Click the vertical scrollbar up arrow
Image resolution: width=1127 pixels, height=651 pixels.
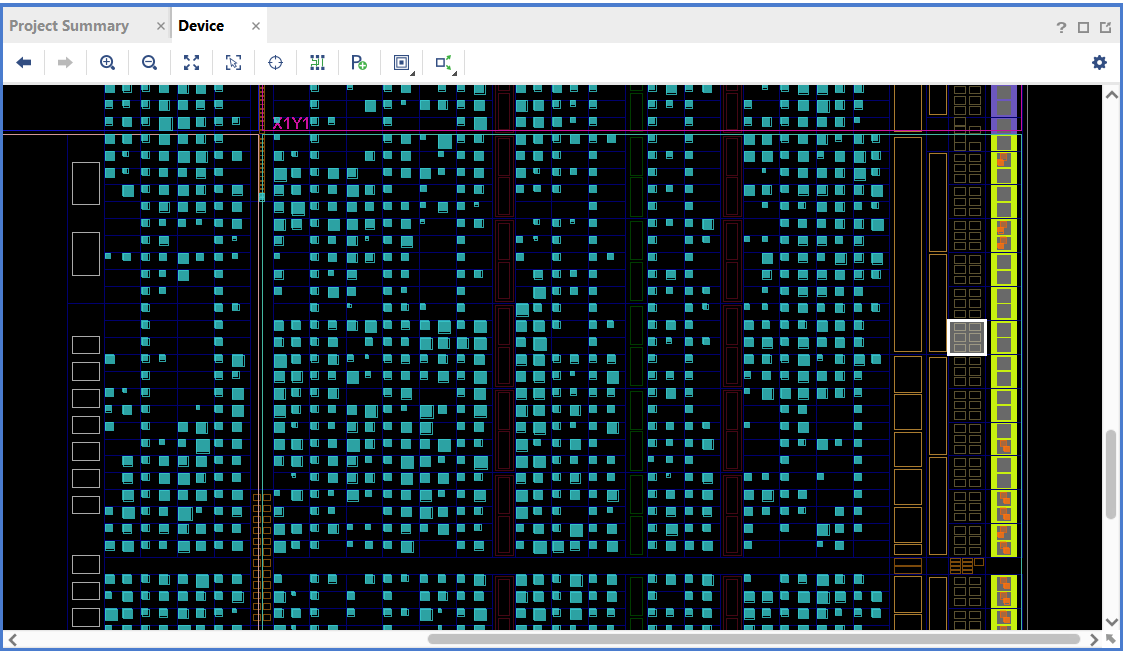[x=1111, y=95]
